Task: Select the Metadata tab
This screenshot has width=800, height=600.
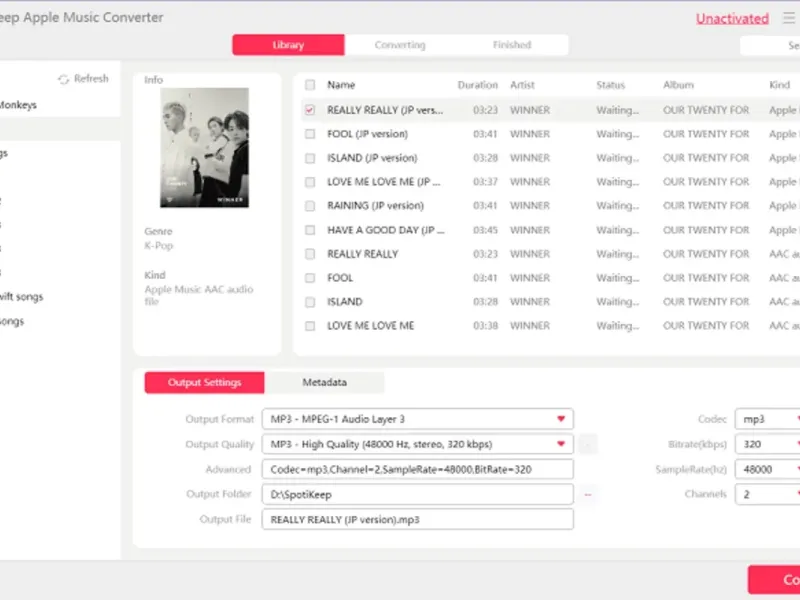Action: pos(324,383)
